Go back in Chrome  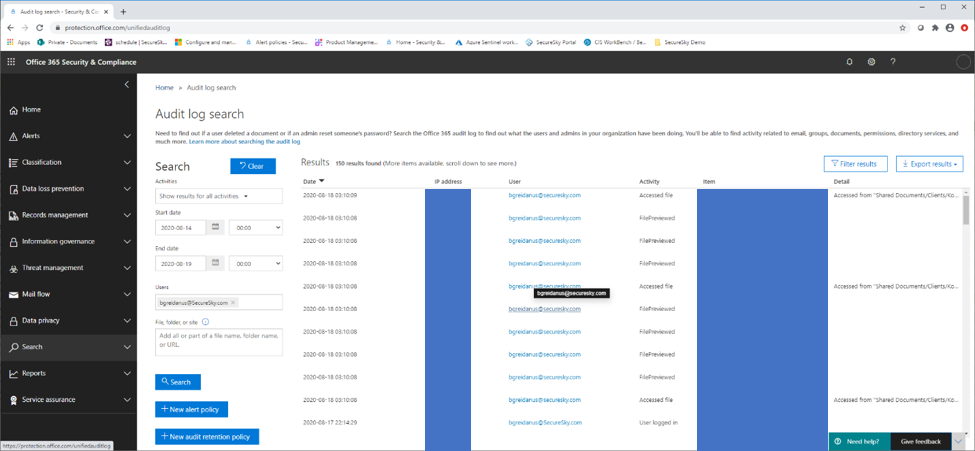[11, 28]
